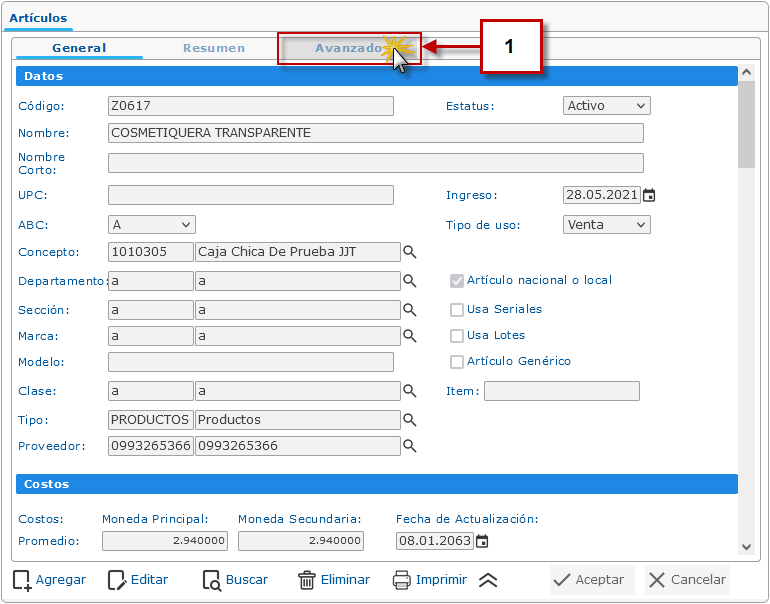Open the Fecha de Actualización calendar icon

coord(482,542)
